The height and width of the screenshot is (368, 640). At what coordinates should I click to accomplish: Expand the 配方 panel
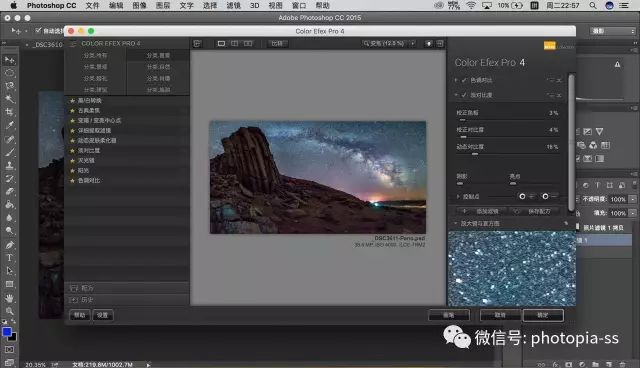127,288
